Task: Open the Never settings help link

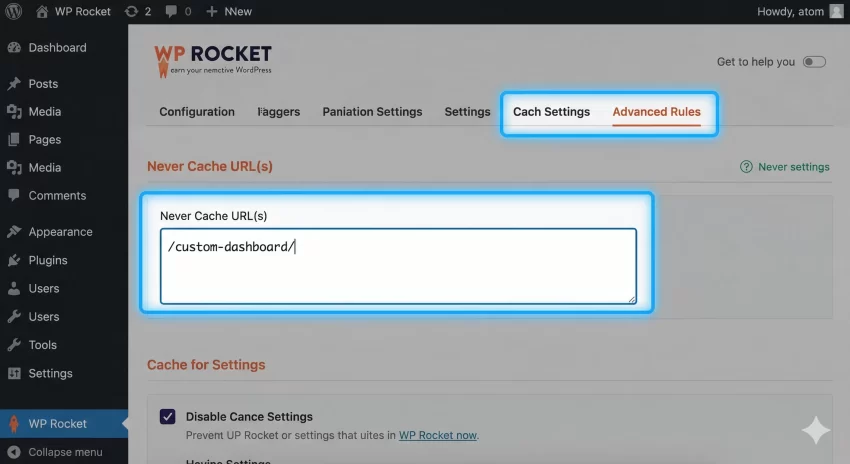Action: 794,167
